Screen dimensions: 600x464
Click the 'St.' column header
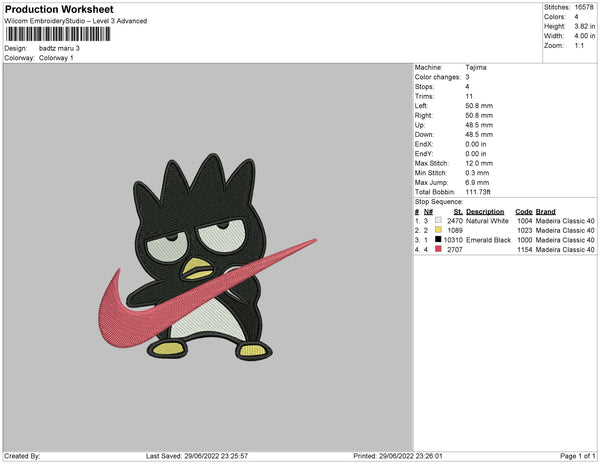[x=458, y=212]
